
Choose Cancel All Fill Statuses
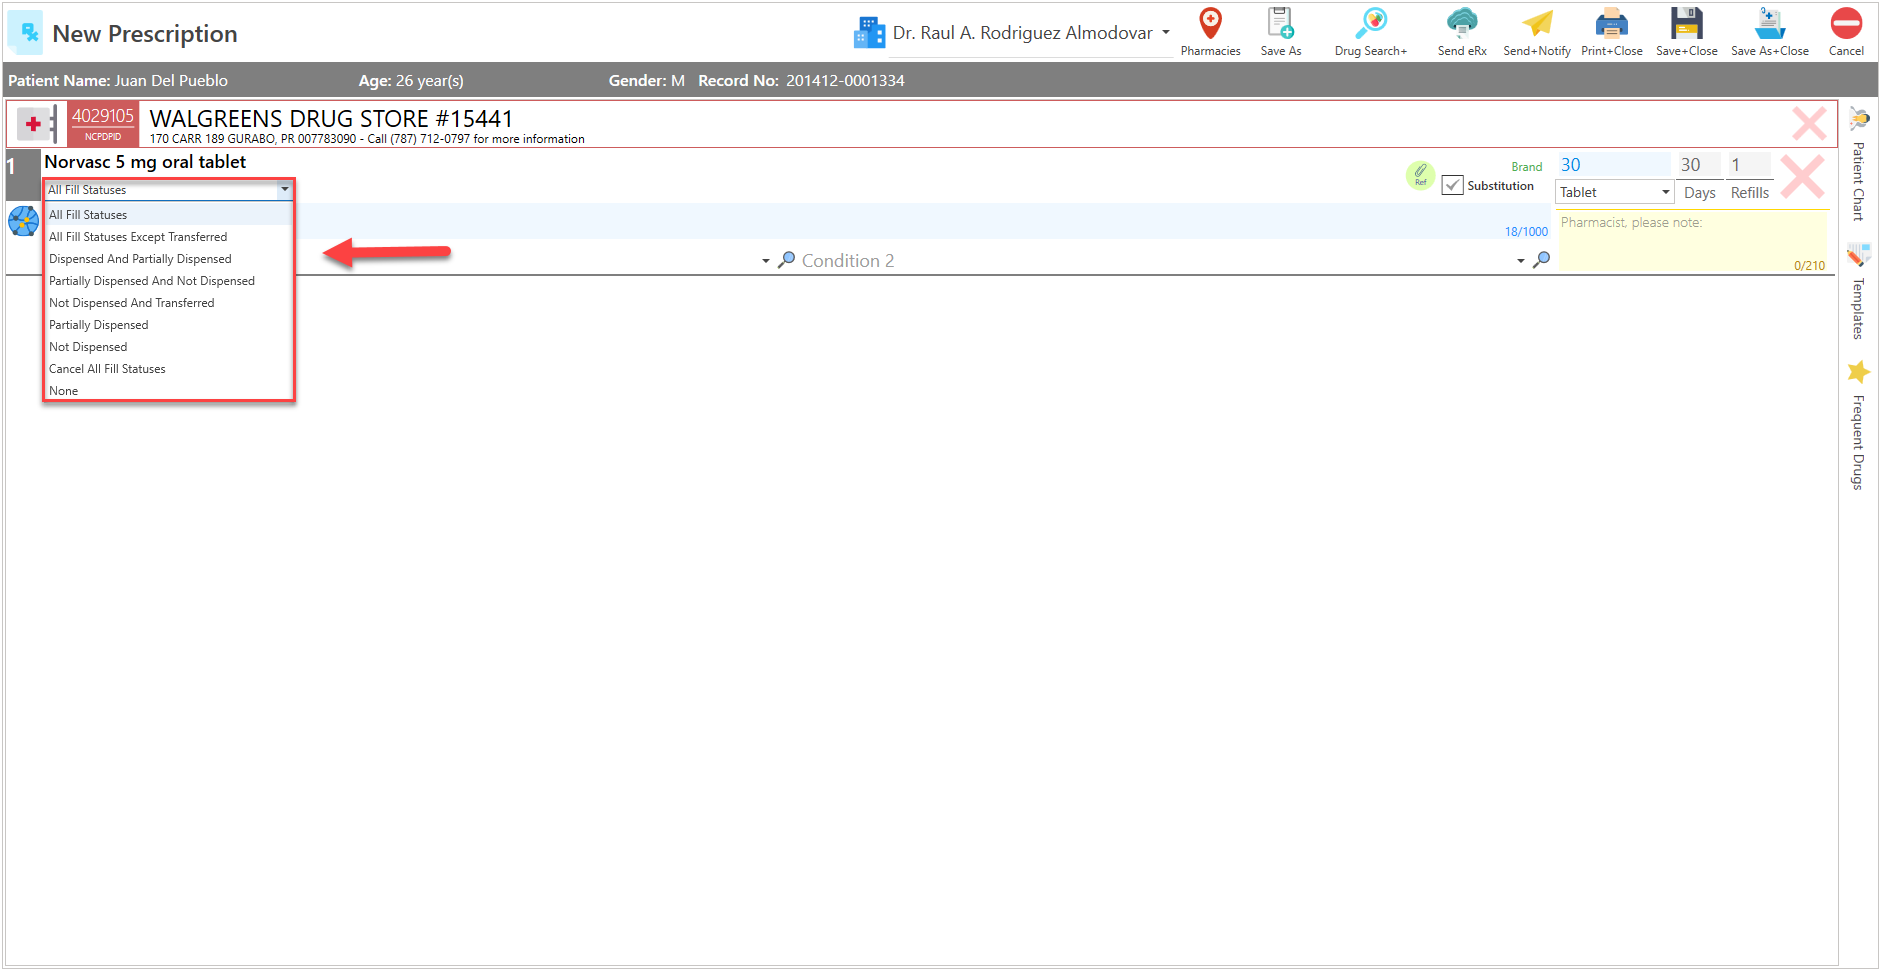tap(168, 369)
